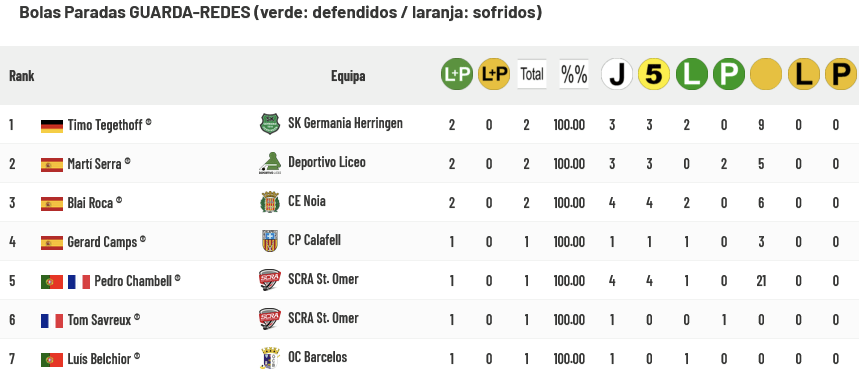The width and height of the screenshot is (859, 377).
Task: Click the orange L+P column header icon
Action: click(494, 74)
